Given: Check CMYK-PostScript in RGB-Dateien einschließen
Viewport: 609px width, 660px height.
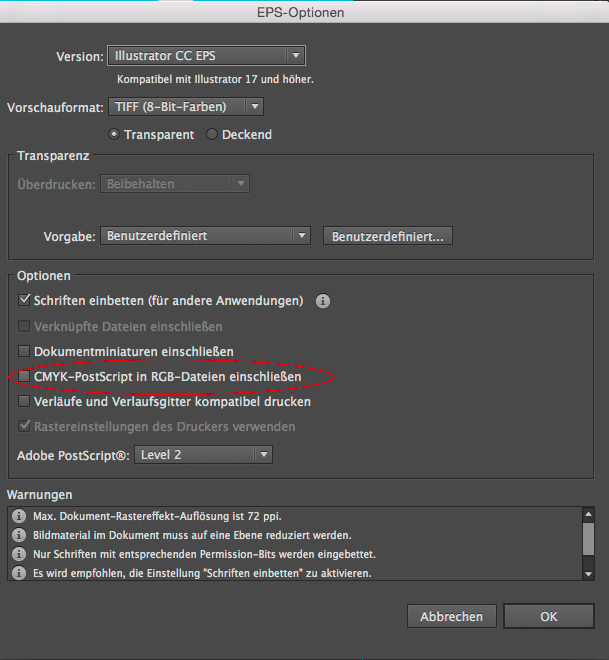Looking at the screenshot, I should point(25,377).
